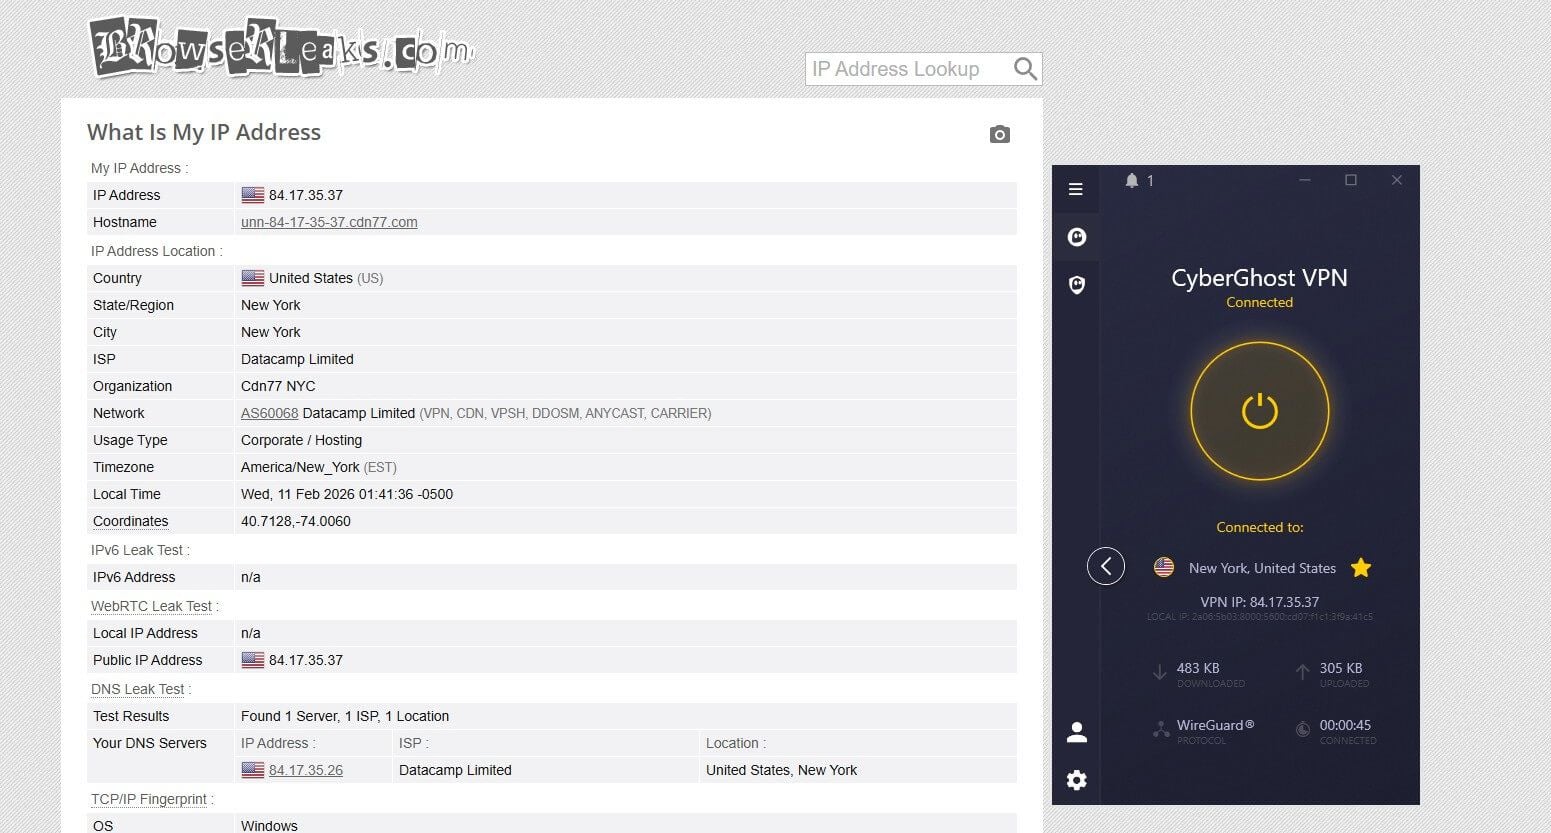Click the flag in the Country row
Viewport: 1551px width, 833px height.
pyautogui.click(x=253, y=278)
